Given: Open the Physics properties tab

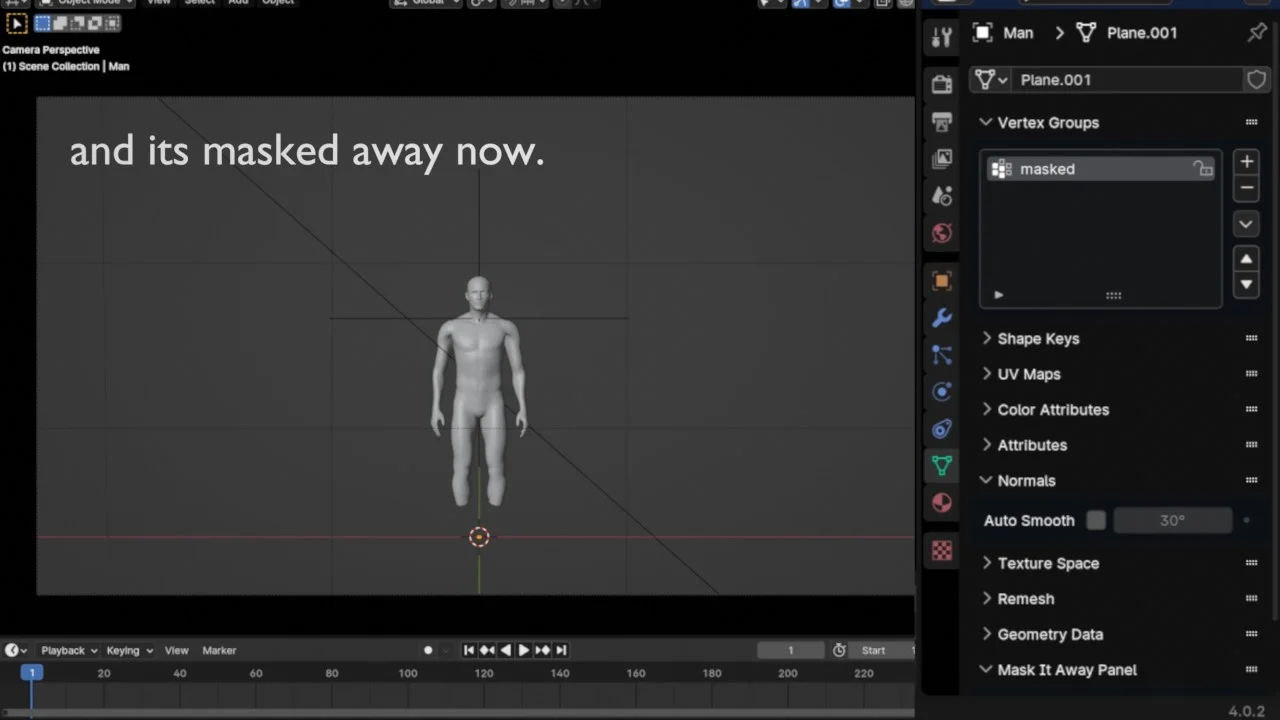Looking at the screenshot, I should [941, 391].
